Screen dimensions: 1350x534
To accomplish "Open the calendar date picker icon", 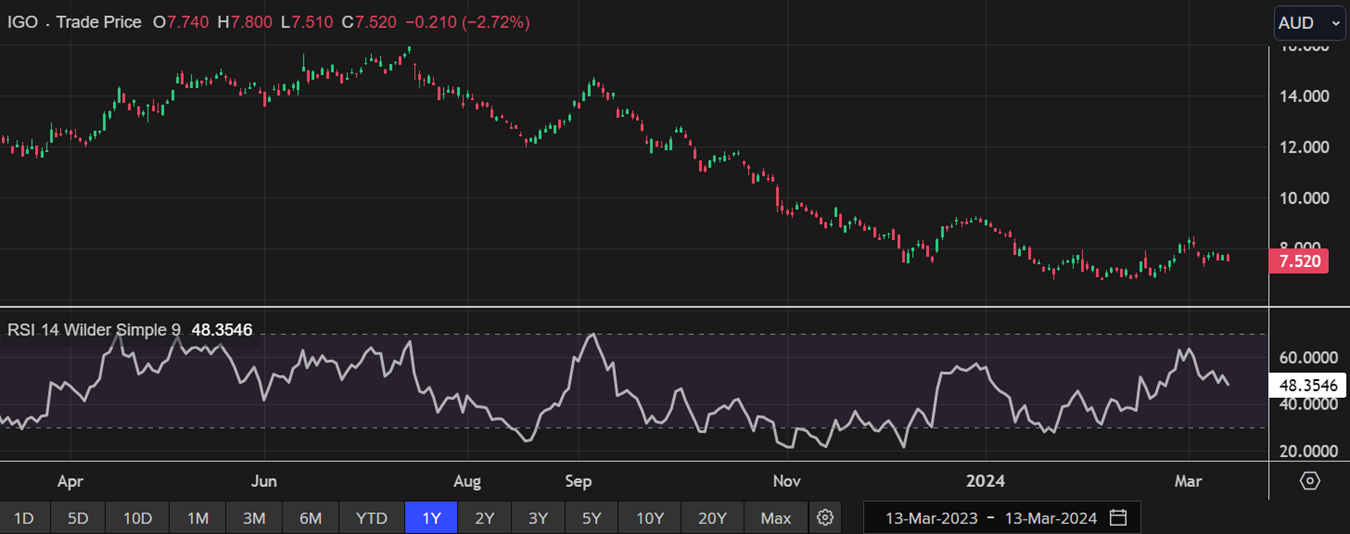I will pos(1118,518).
